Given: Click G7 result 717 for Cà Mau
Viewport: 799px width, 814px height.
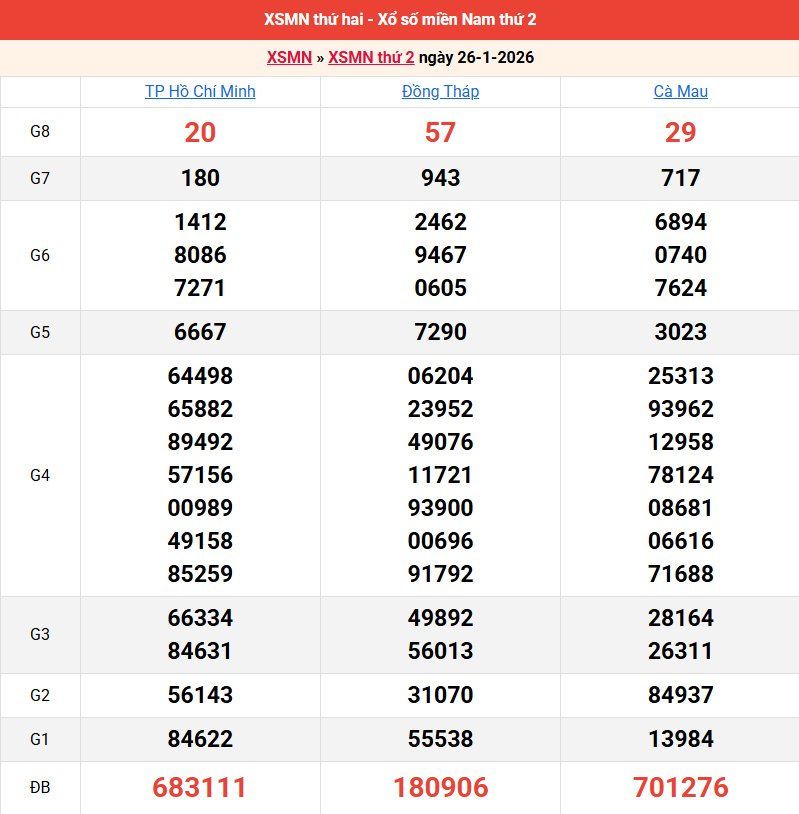Looking at the screenshot, I should [680, 178].
